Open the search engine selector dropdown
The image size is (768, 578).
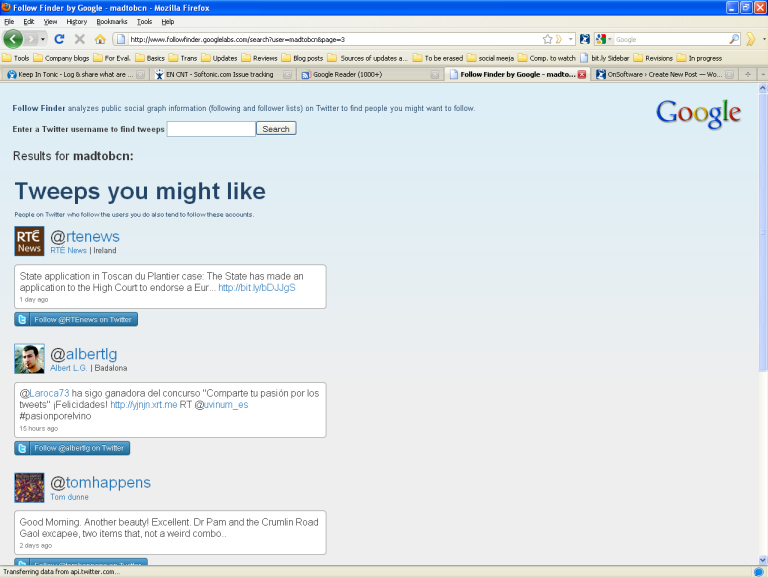tap(604, 39)
